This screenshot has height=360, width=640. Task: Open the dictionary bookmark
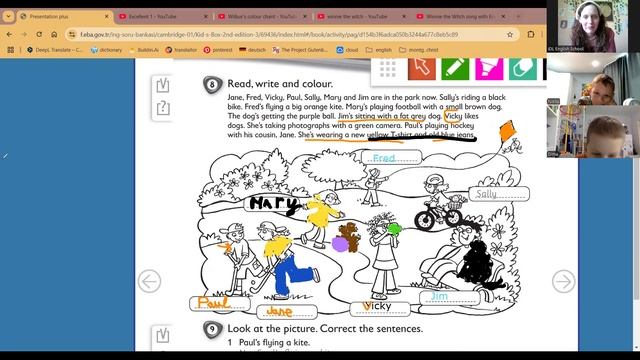[107, 50]
